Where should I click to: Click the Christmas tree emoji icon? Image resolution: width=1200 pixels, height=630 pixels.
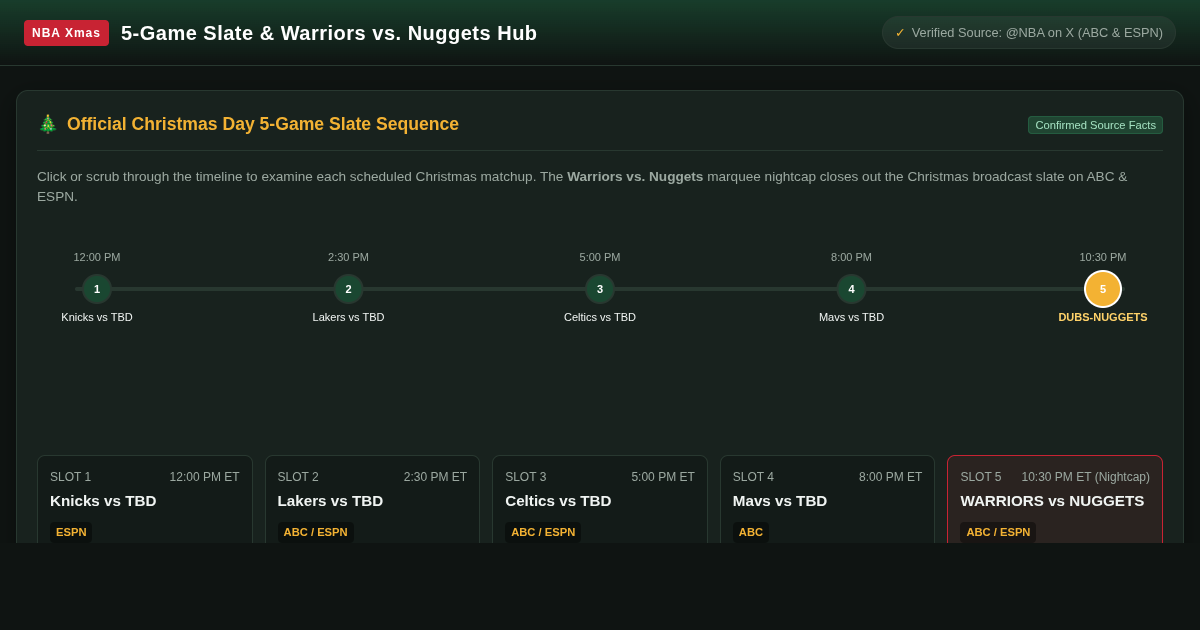click(48, 124)
